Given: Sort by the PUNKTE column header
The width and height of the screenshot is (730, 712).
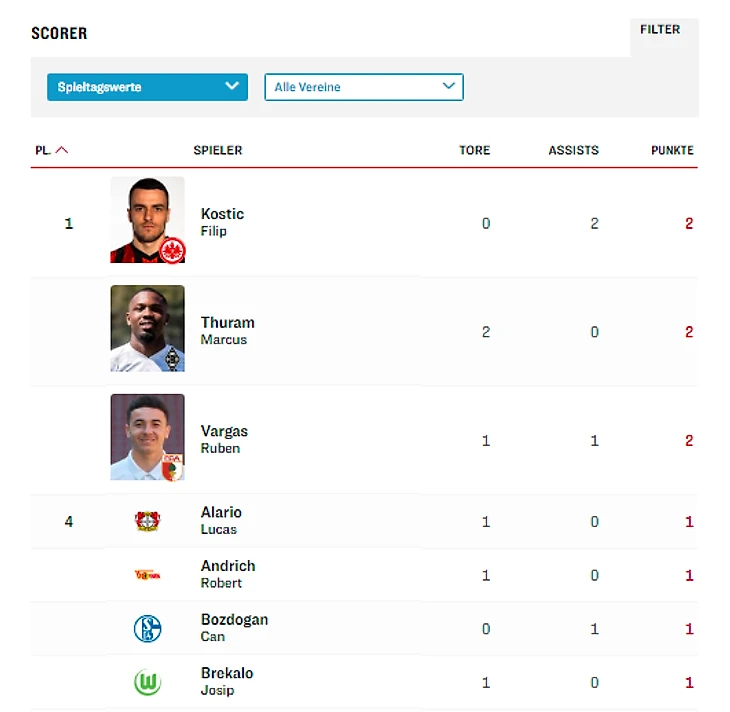Looking at the screenshot, I should tap(671, 150).
